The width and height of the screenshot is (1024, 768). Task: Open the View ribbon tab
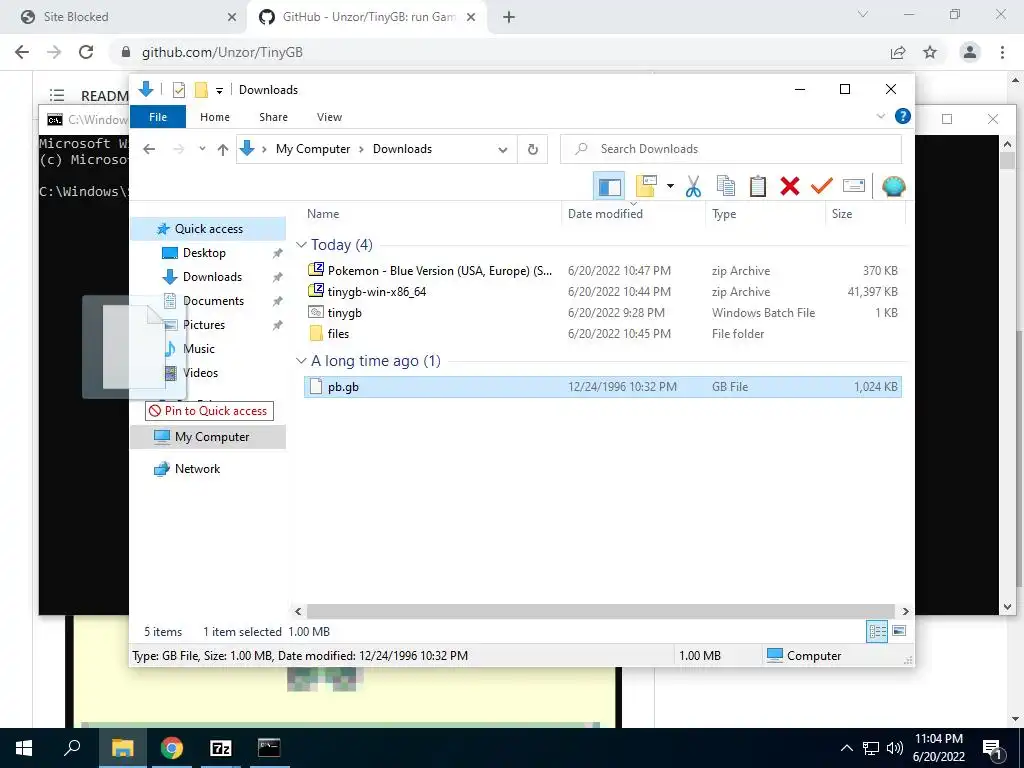[x=329, y=117]
